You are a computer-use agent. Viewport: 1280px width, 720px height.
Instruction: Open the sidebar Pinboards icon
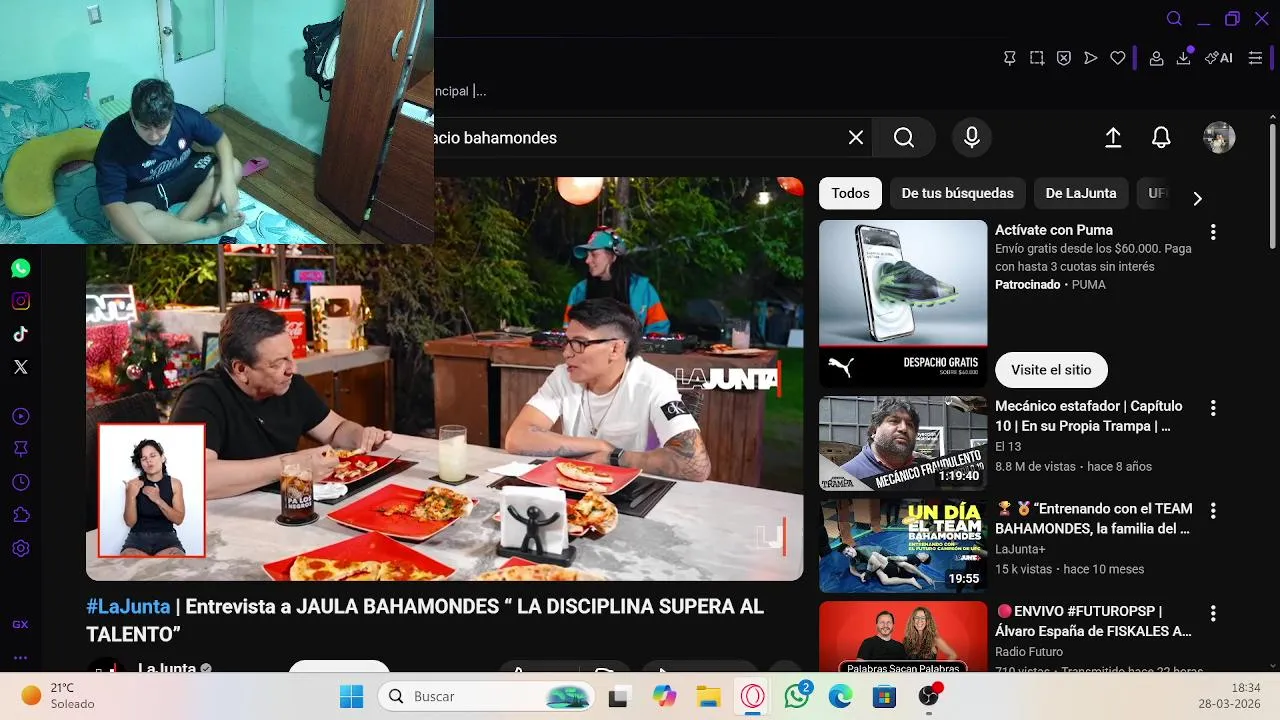(x=21, y=449)
